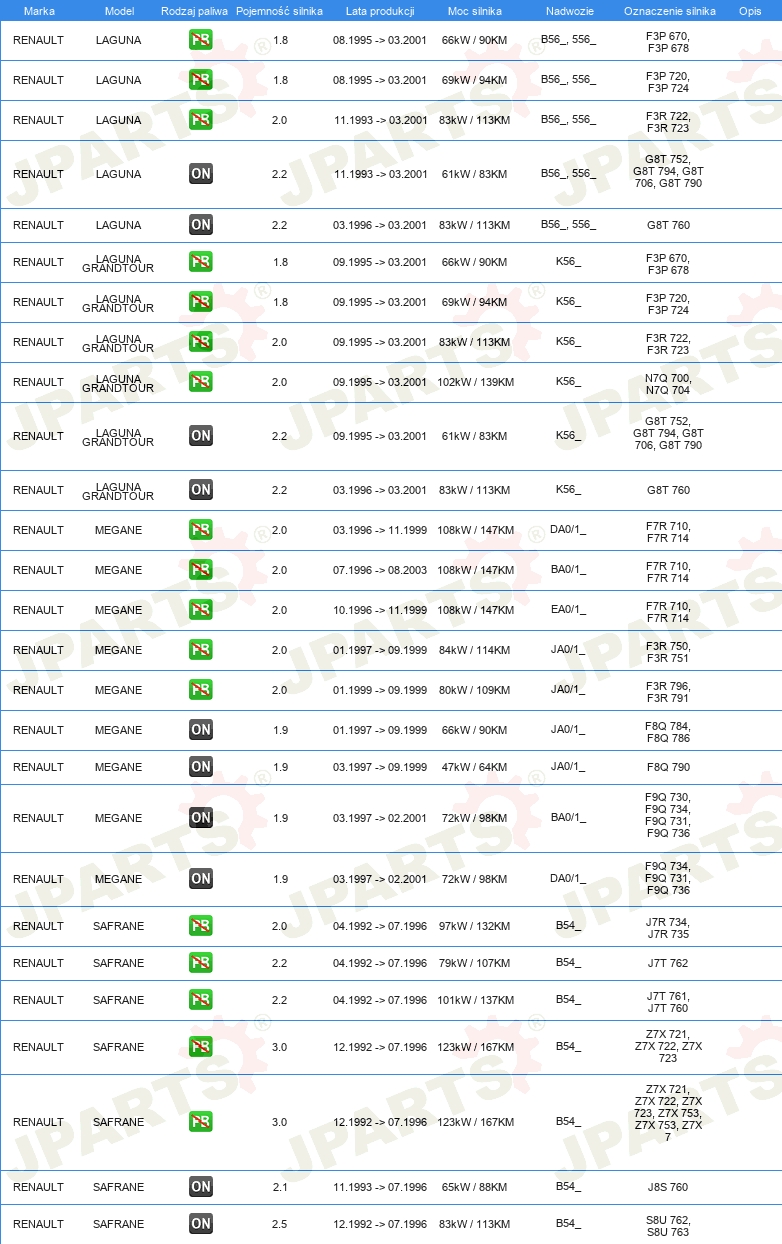Viewport: 782px width, 1244px height.
Task: Click the power cell 65kW / 88KM
Action: (475, 1187)
